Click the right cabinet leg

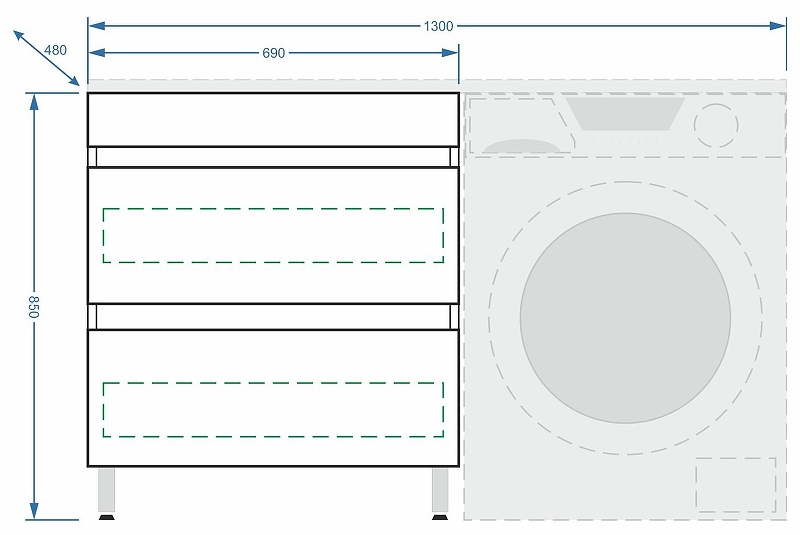tap(440, 491)
